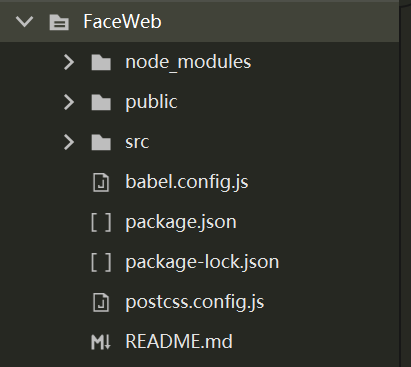Open babel.config.js file
This screenshot has width=411, height=367.
click(x=187, y=182)
